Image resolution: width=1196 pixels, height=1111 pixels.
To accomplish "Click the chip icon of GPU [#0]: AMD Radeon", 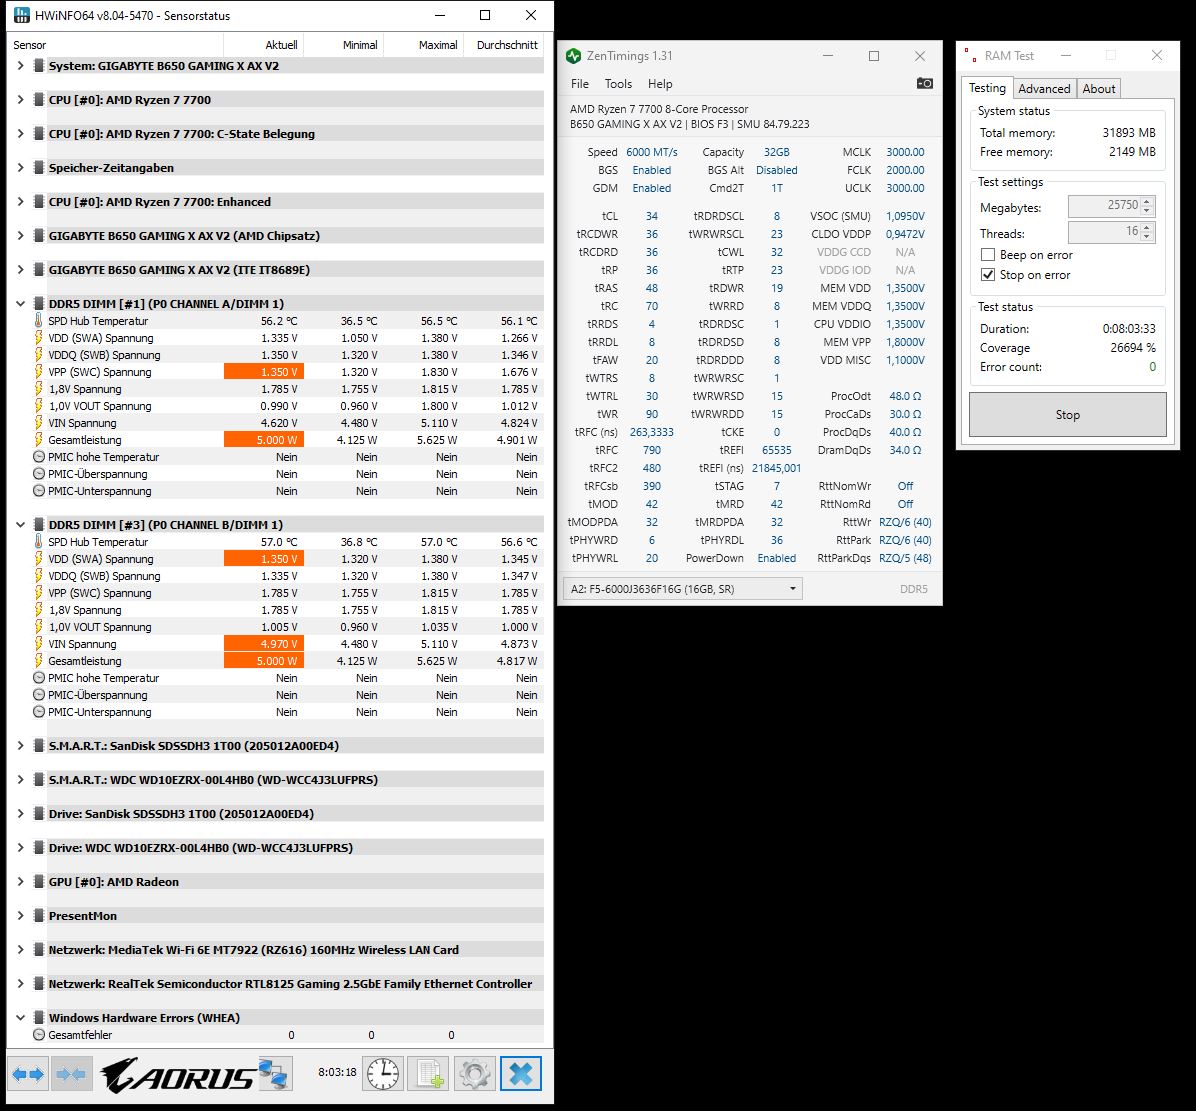I will 39,881.
